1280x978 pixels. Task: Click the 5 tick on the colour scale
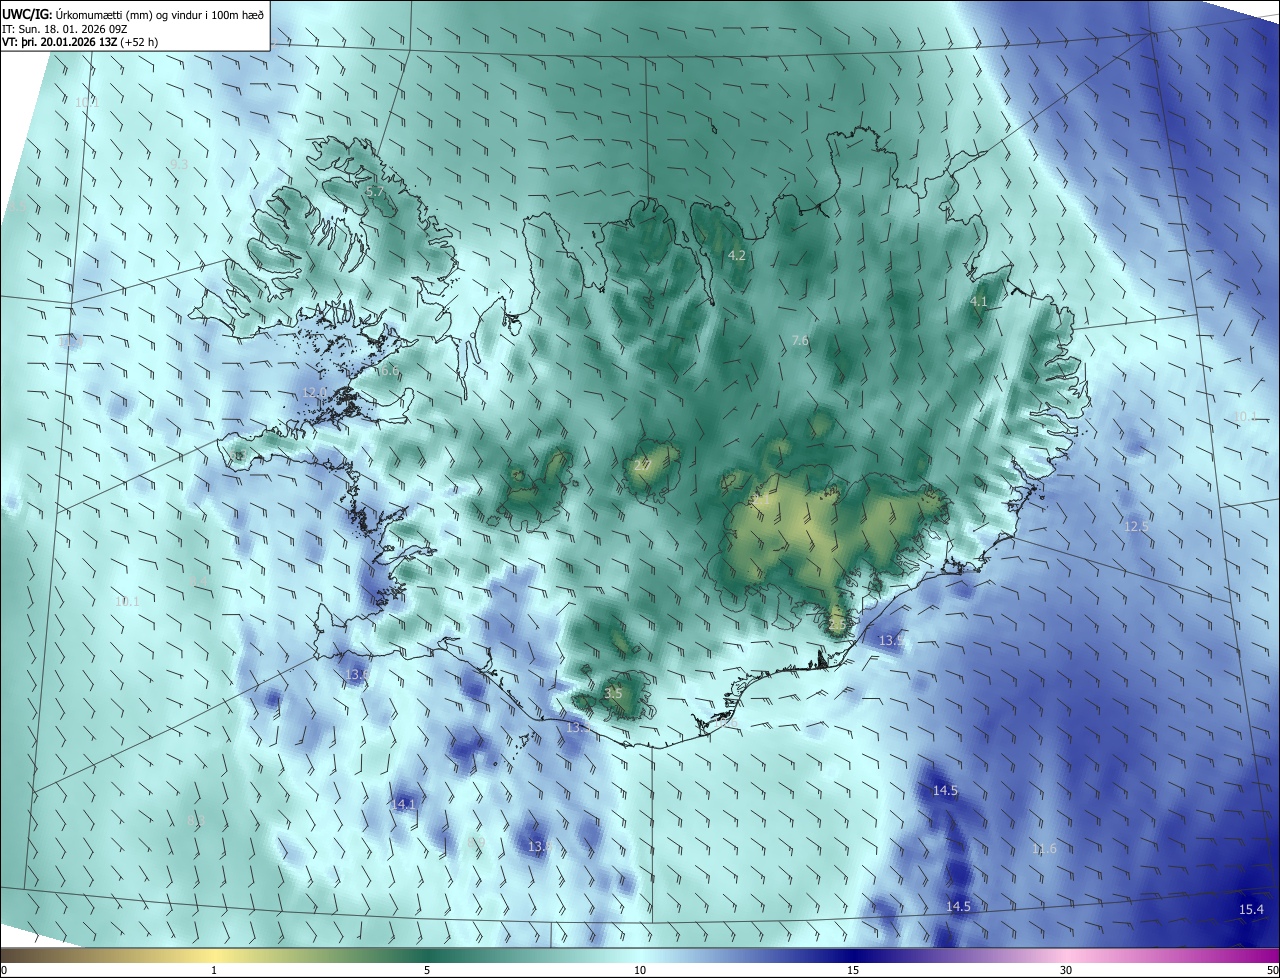pyautogui.click(x=427, y=970)
